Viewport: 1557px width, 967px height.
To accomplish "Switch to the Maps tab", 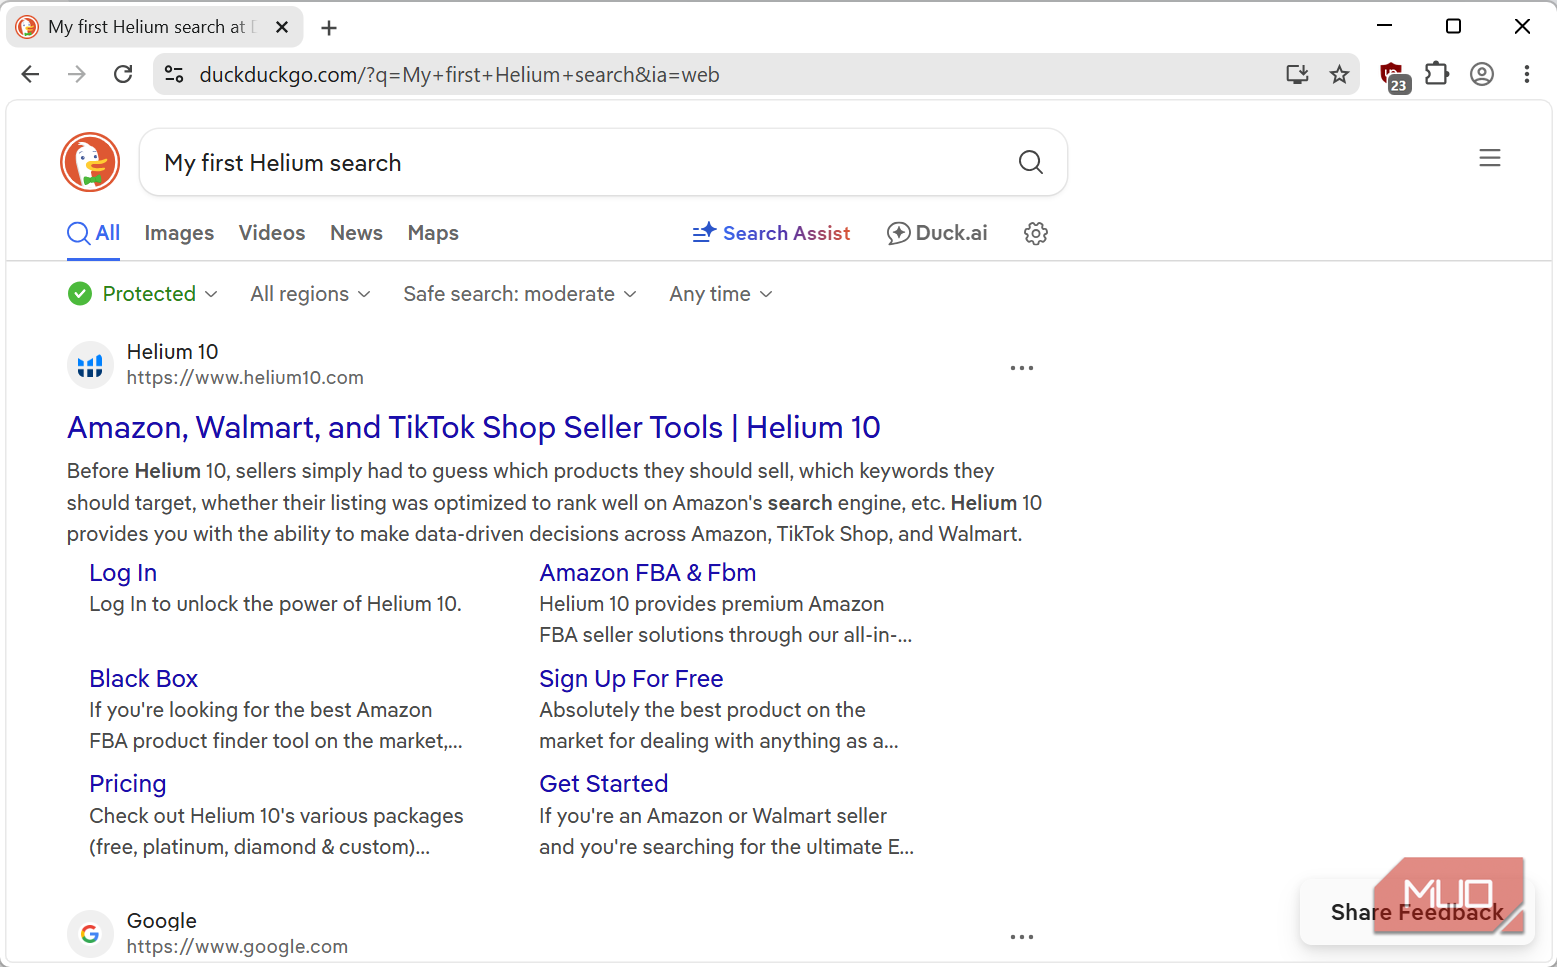I will 433,233.
